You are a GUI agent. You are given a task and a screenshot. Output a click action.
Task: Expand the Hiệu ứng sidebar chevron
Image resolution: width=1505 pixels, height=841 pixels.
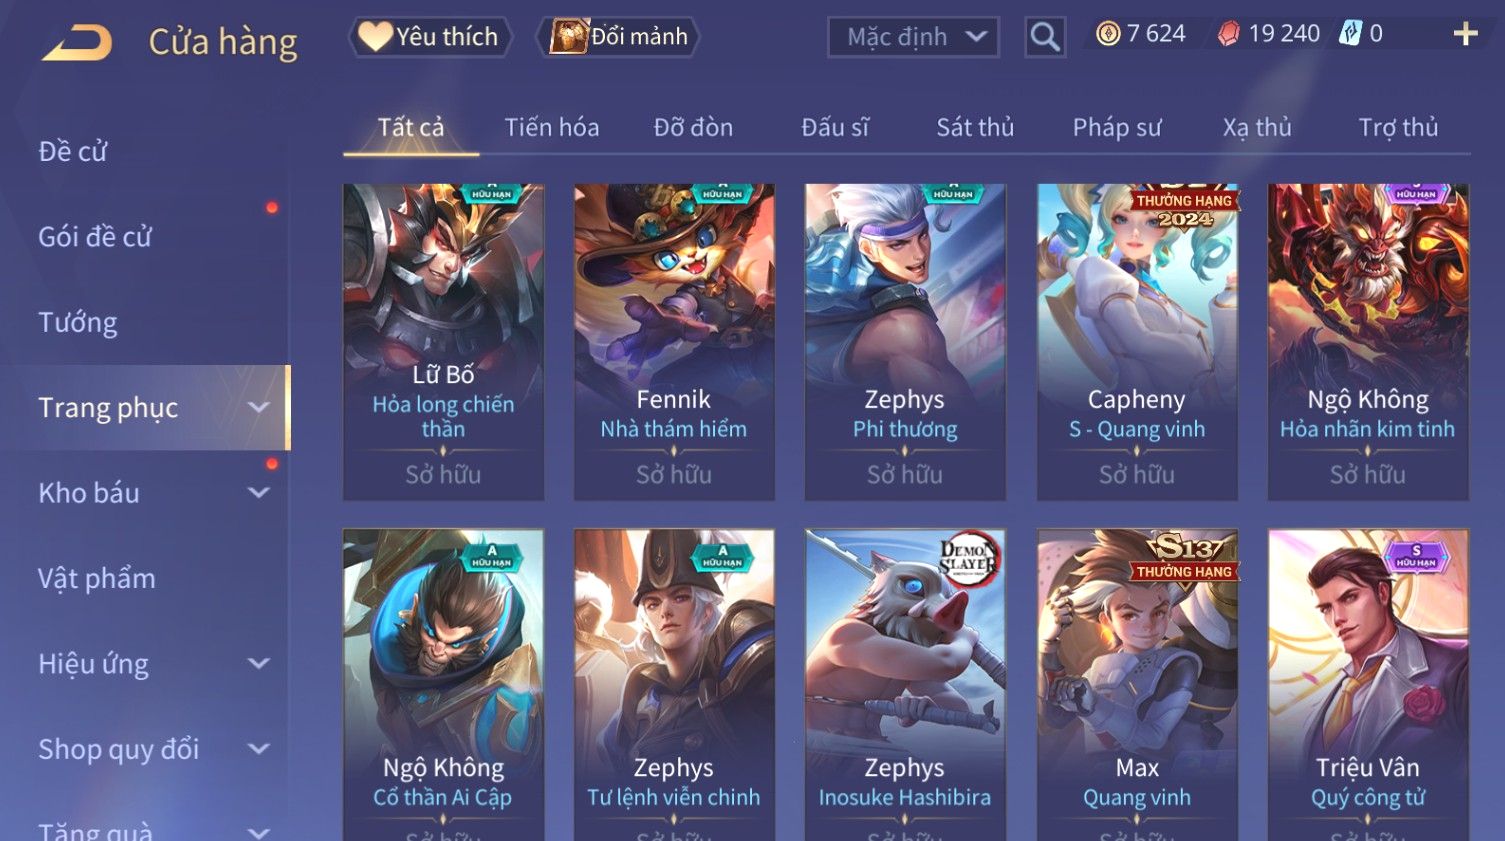click(259, 664)
